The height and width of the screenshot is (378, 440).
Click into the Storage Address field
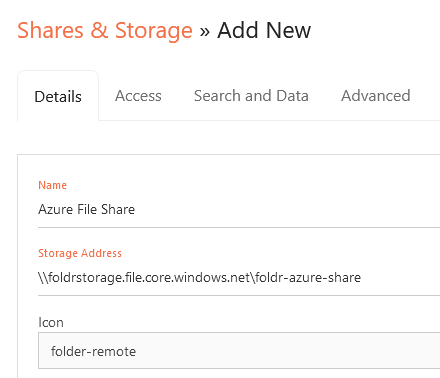tap(239, 278)
